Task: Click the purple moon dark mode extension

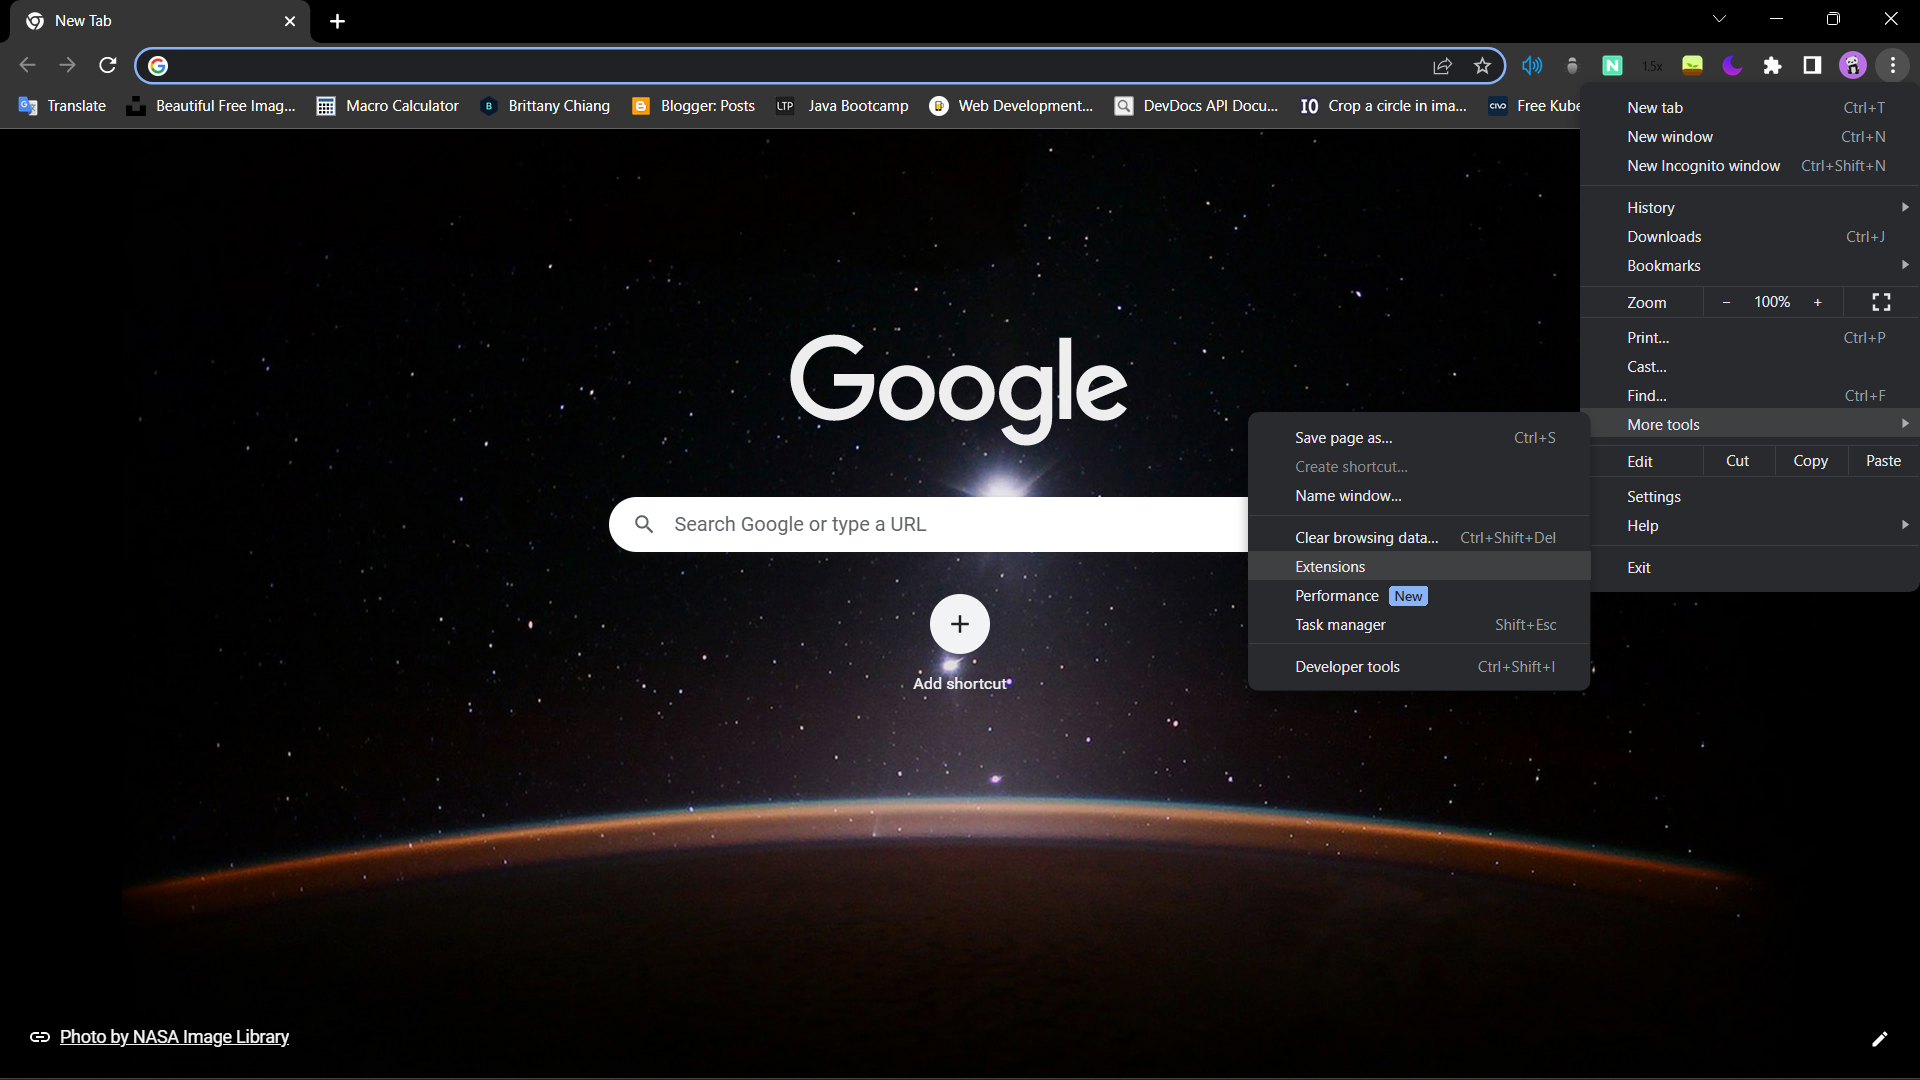Action: click(1732, 66)
